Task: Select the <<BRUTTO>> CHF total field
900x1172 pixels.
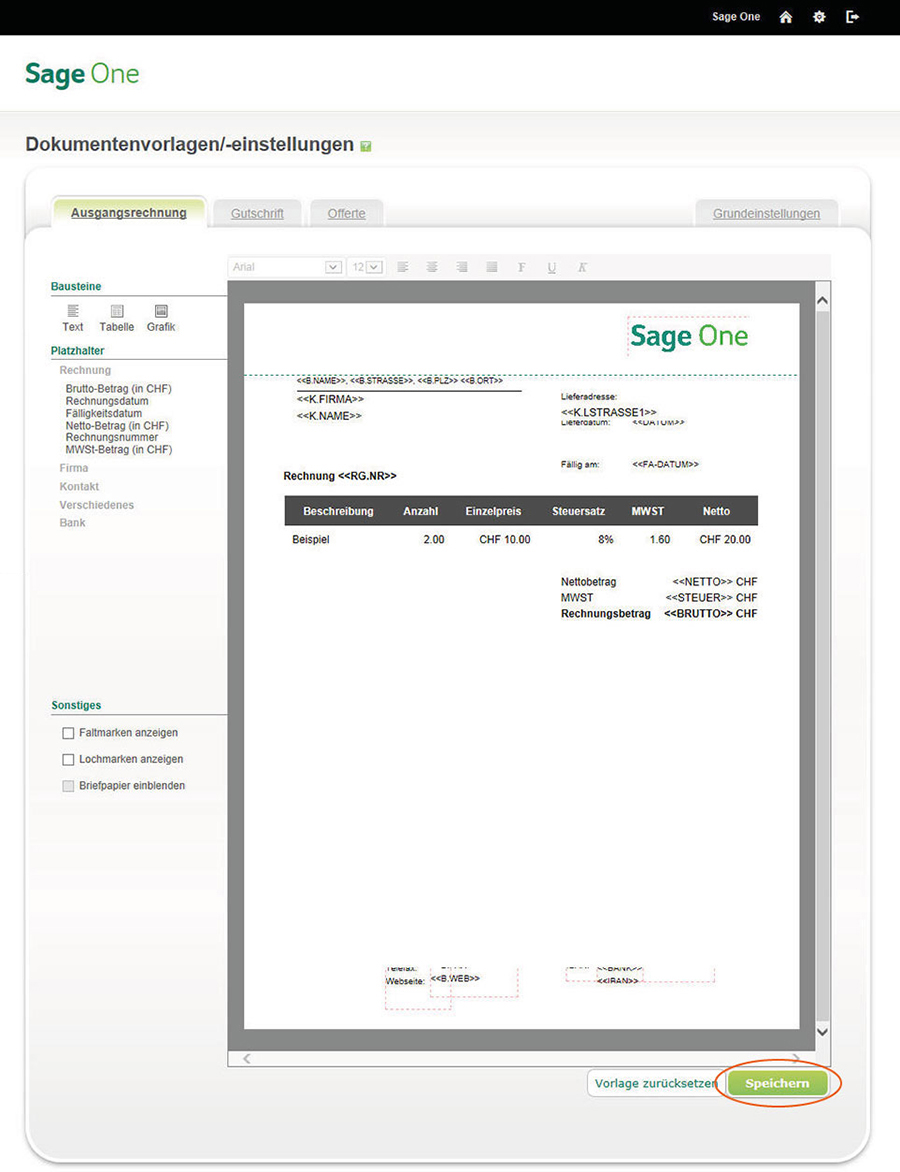Action: pos(710,614)
